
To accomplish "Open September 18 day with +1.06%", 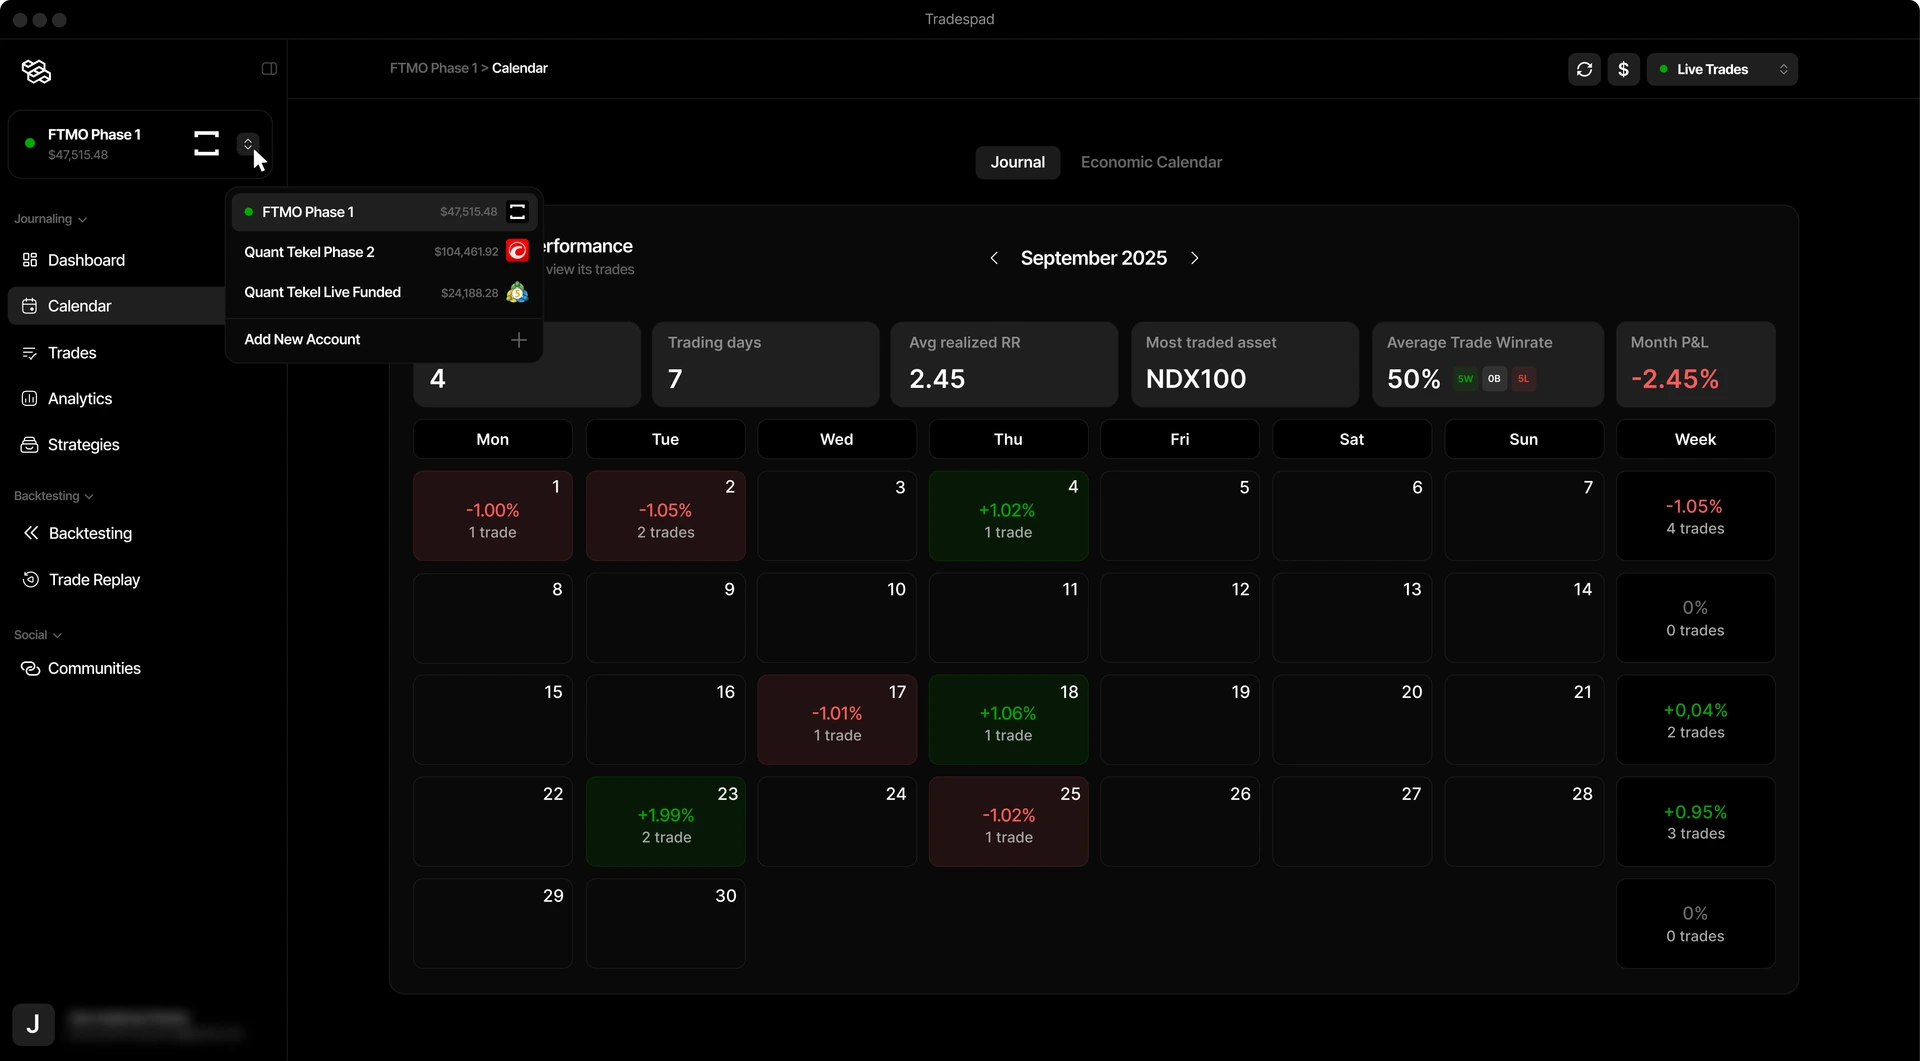I will [1008, 720].
